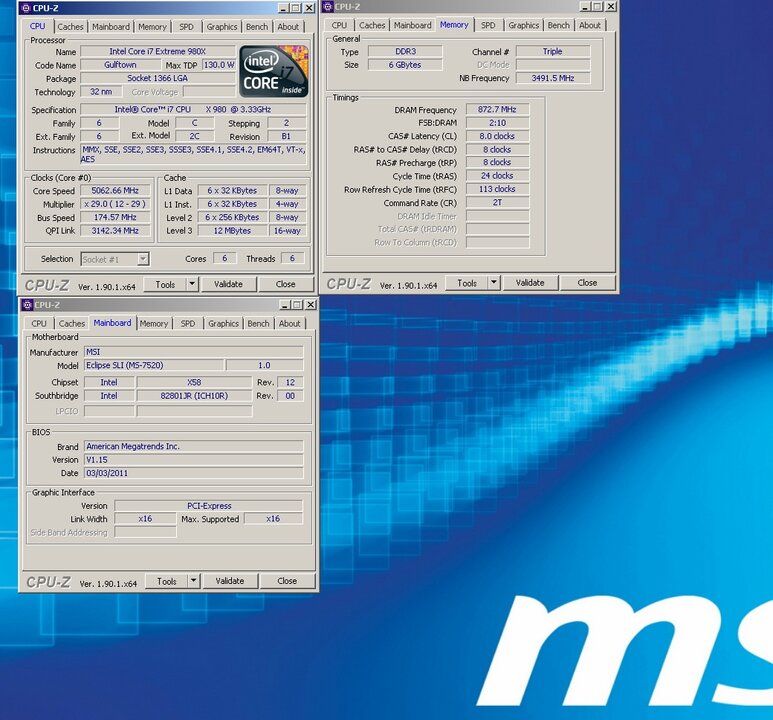The width and height of the screenshot is (773, 720).
Task: Click the Core Speed value 5062.66 MHz
Action: 115,190
